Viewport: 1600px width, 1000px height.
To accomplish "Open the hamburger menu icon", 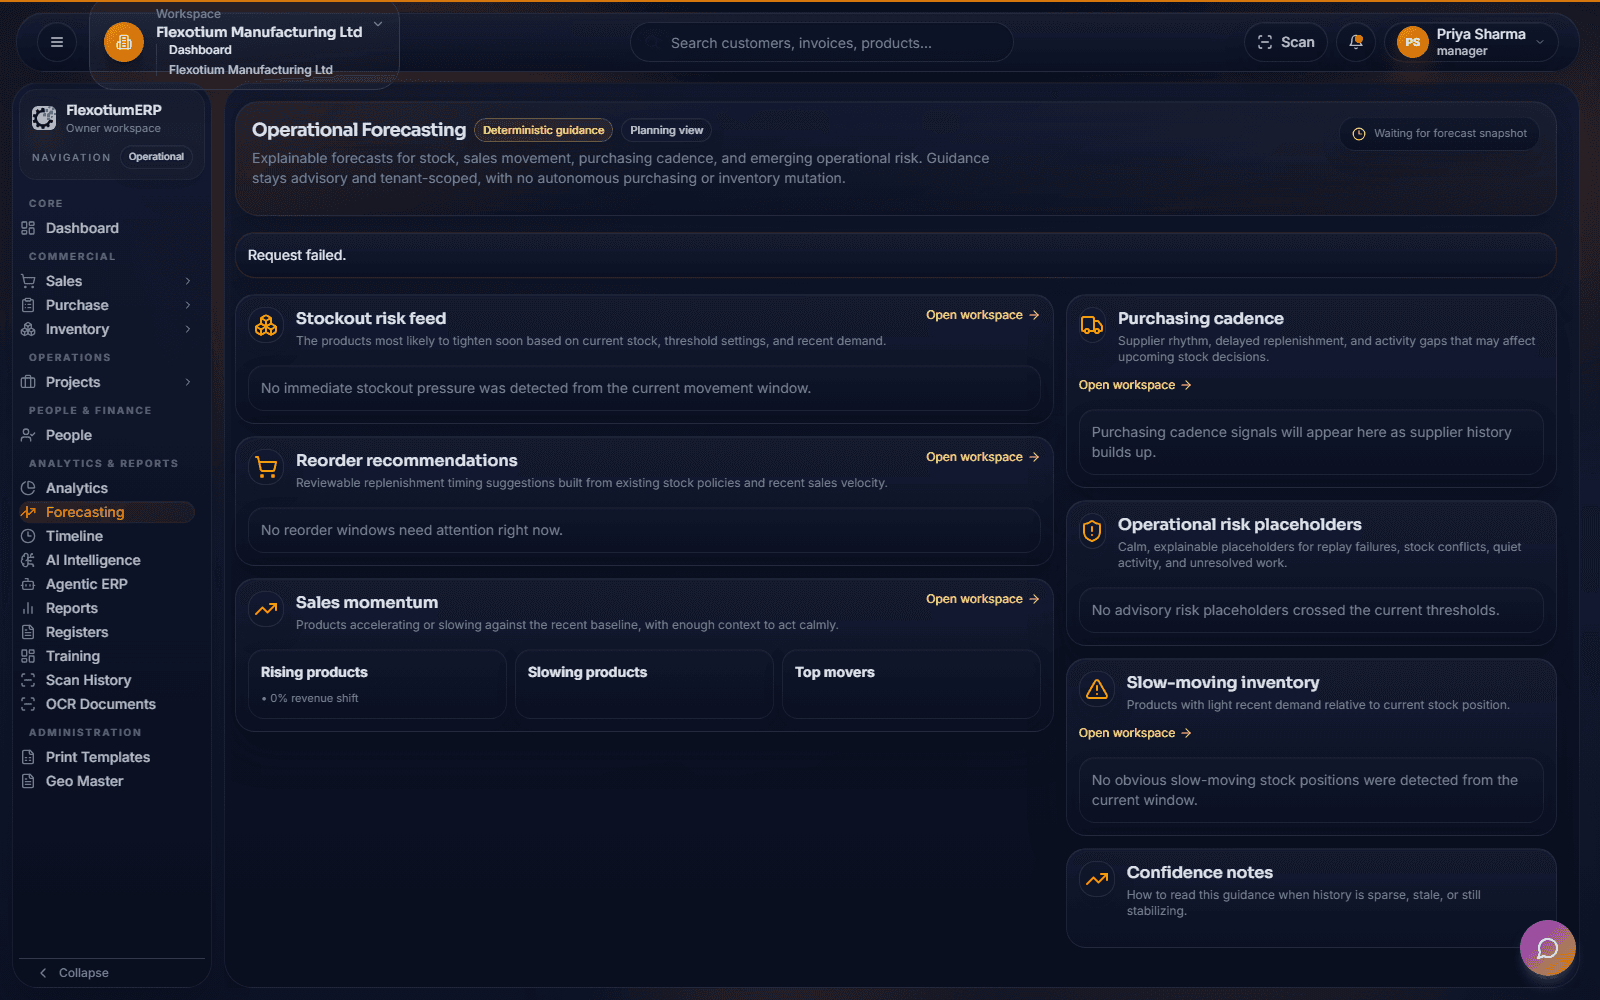I will [x=57, y=42].
